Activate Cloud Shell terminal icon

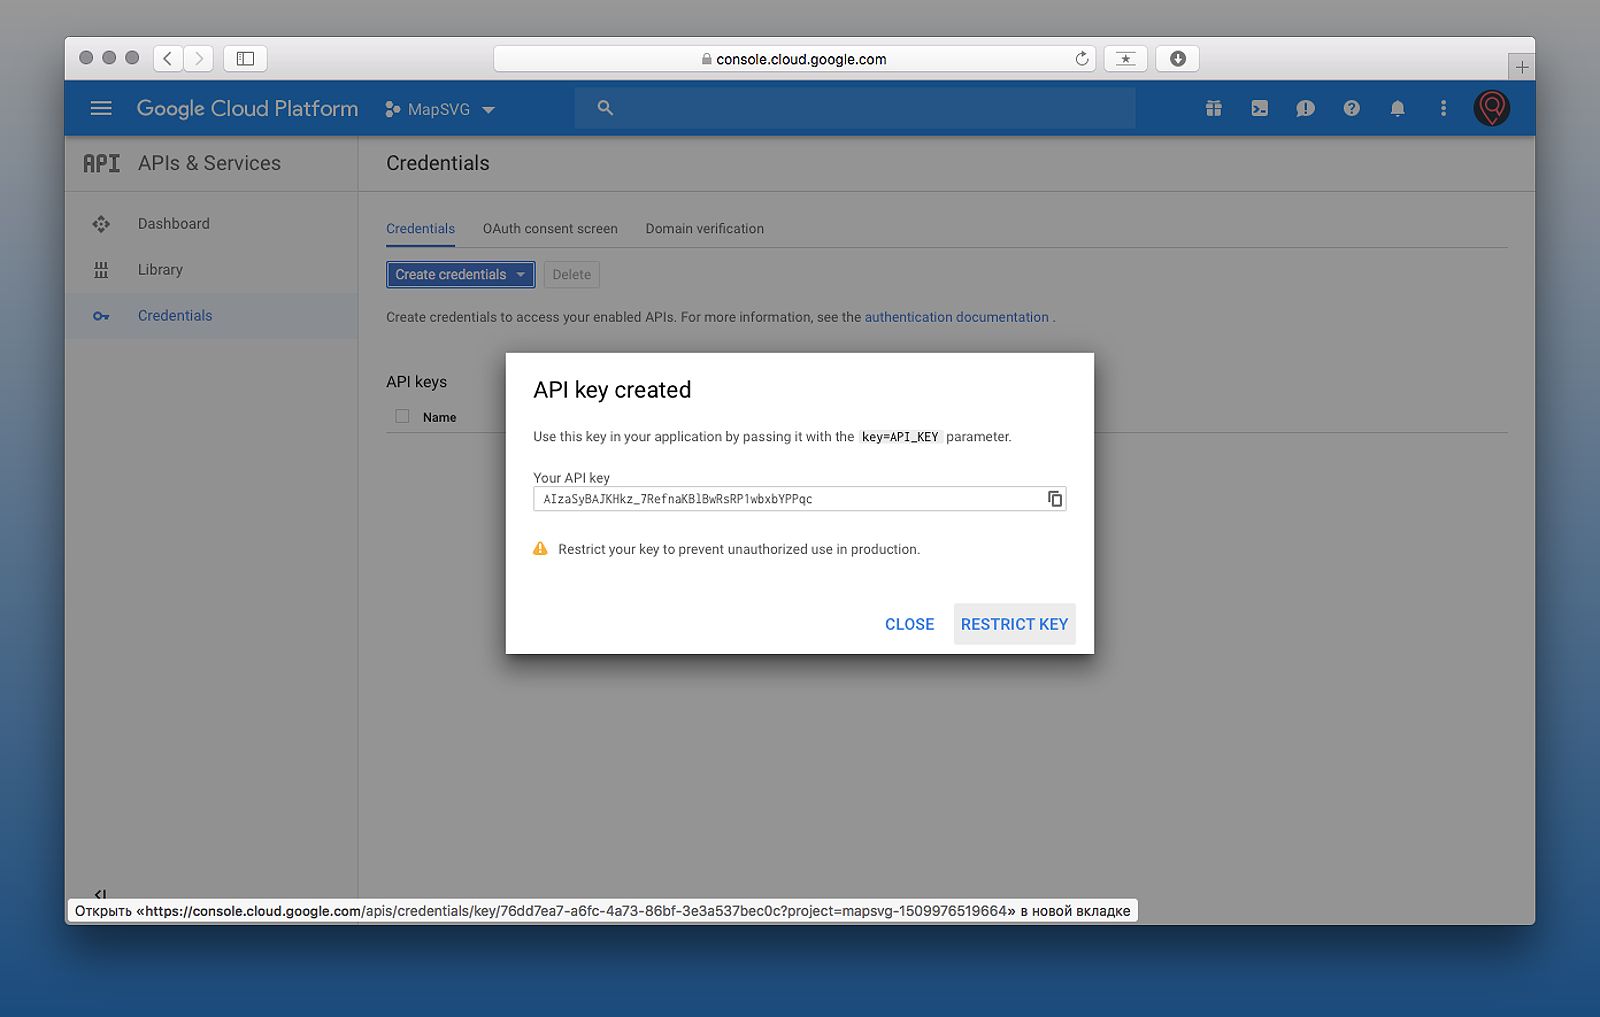click(x=1260, y=108)
